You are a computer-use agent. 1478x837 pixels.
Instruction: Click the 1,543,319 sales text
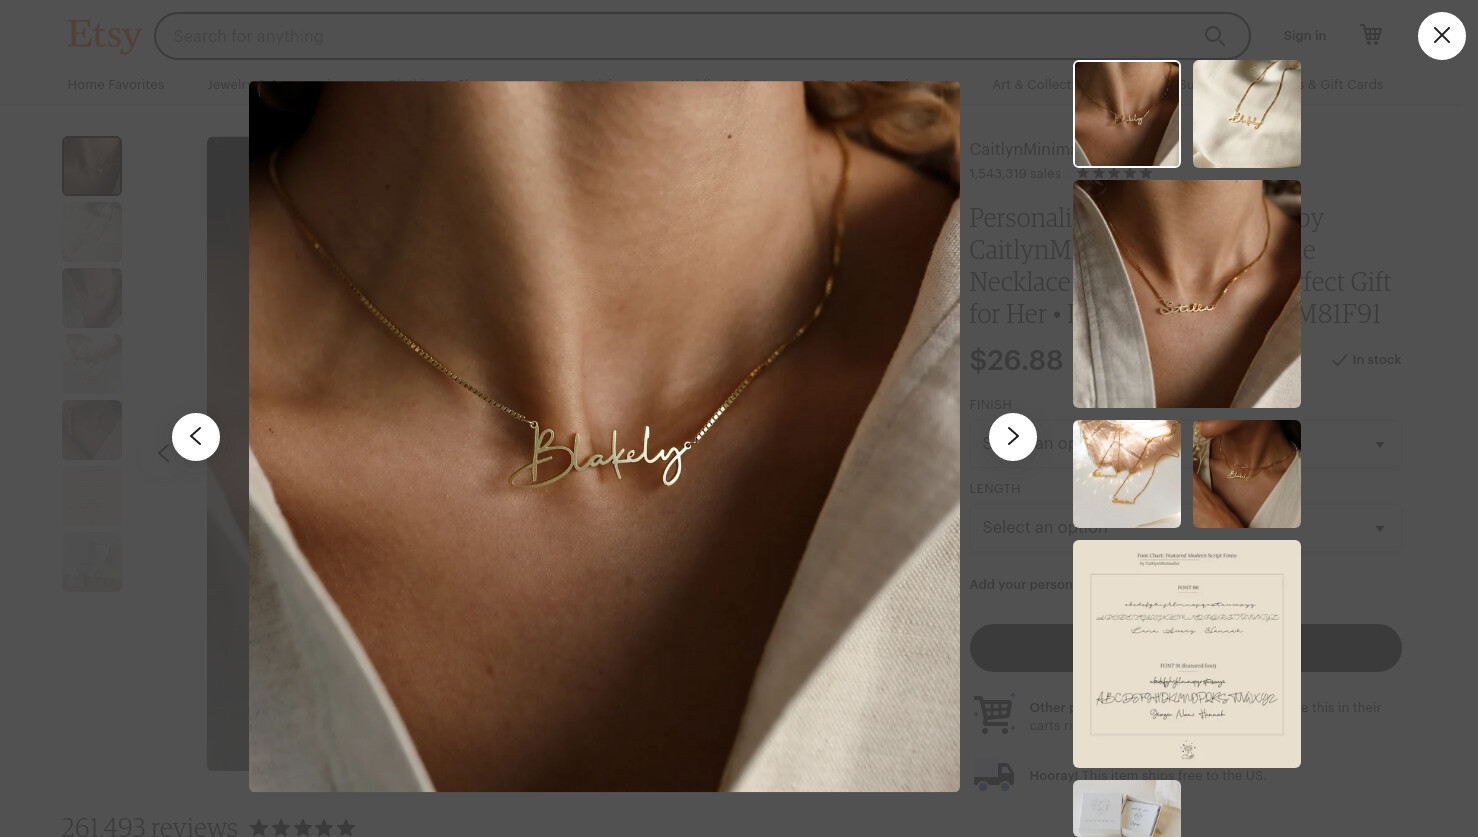(x=1015, y=174)
